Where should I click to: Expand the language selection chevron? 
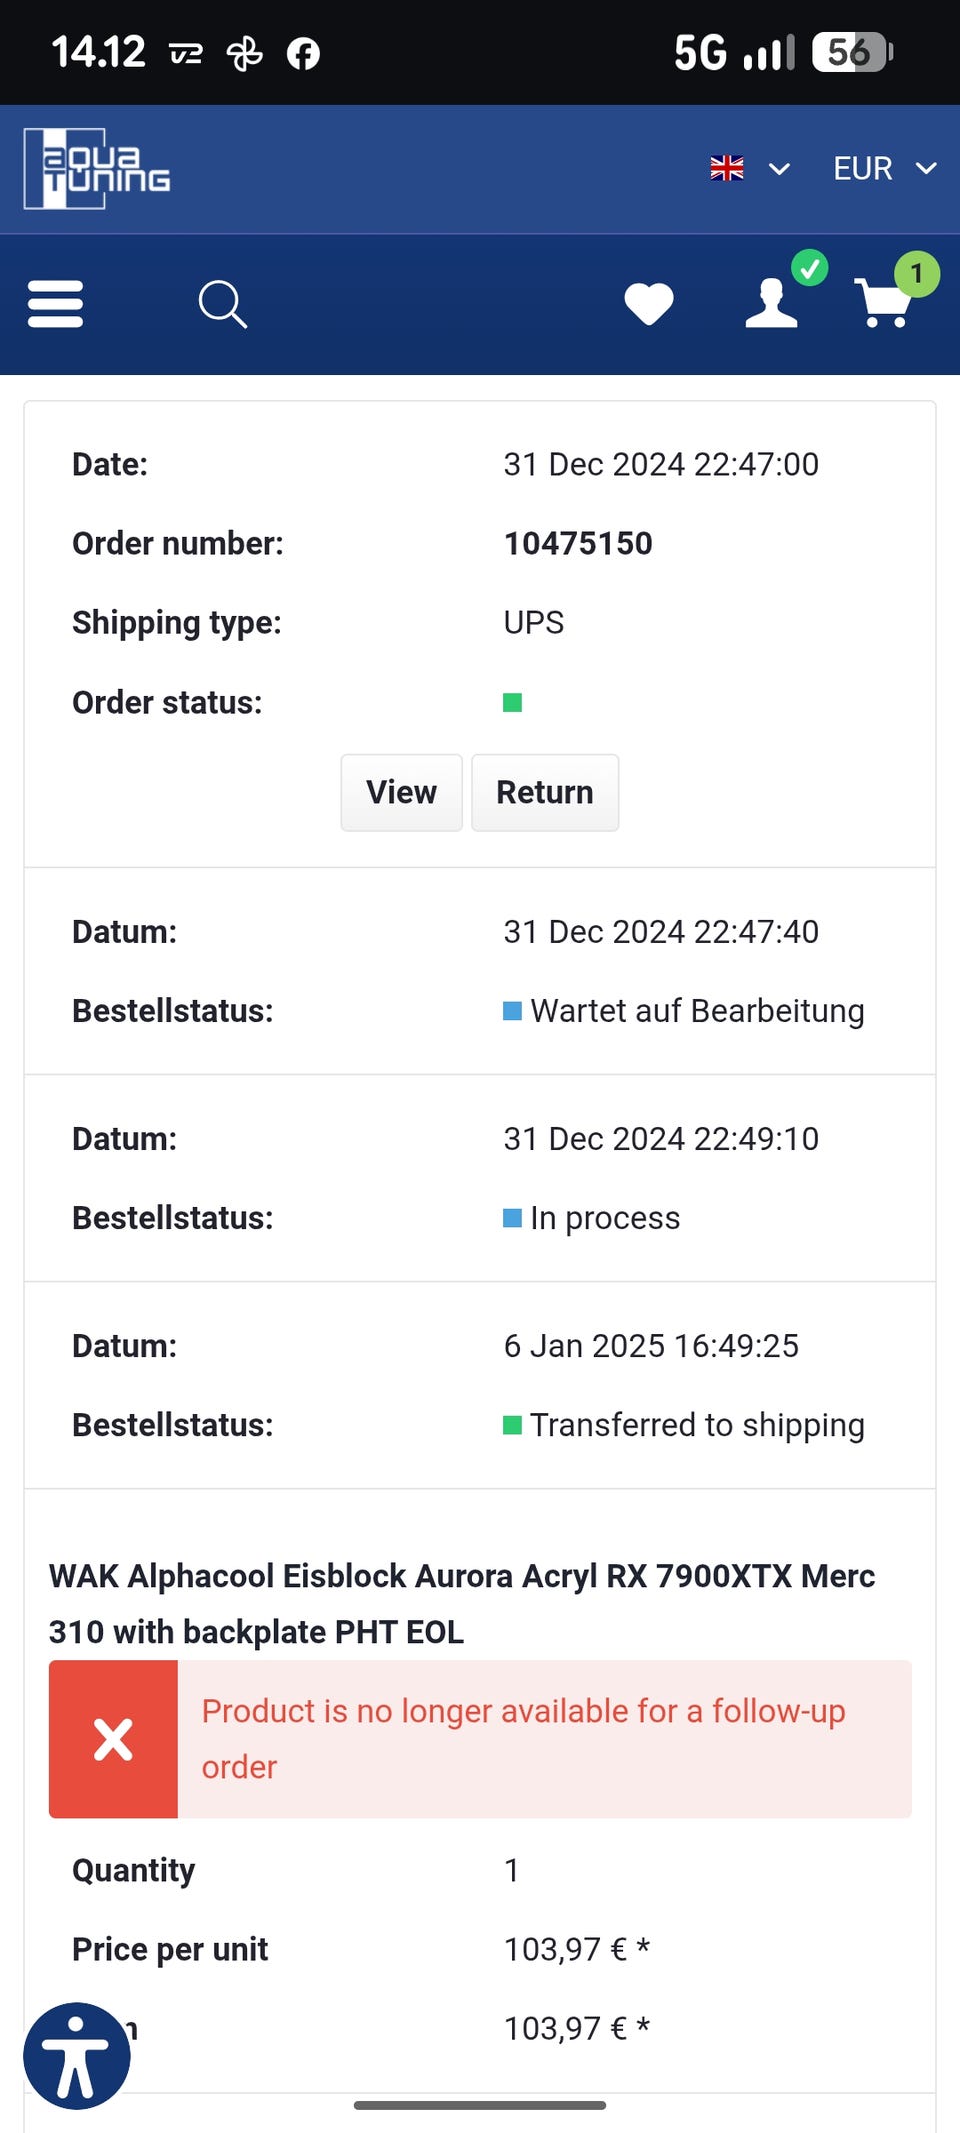click(x=779, y=169)
